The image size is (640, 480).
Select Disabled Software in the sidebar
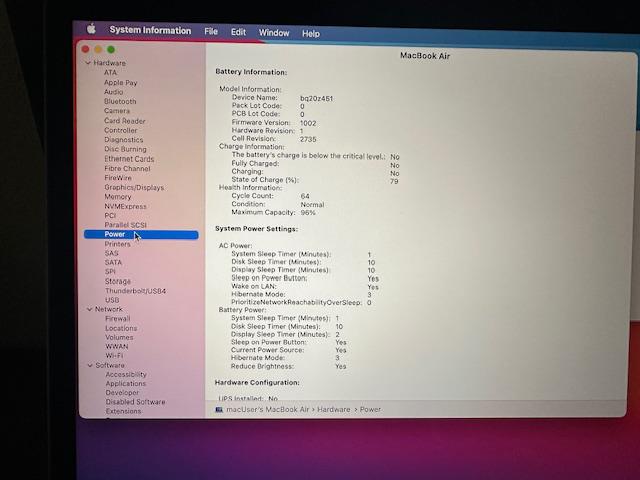(x=136, y=402)
